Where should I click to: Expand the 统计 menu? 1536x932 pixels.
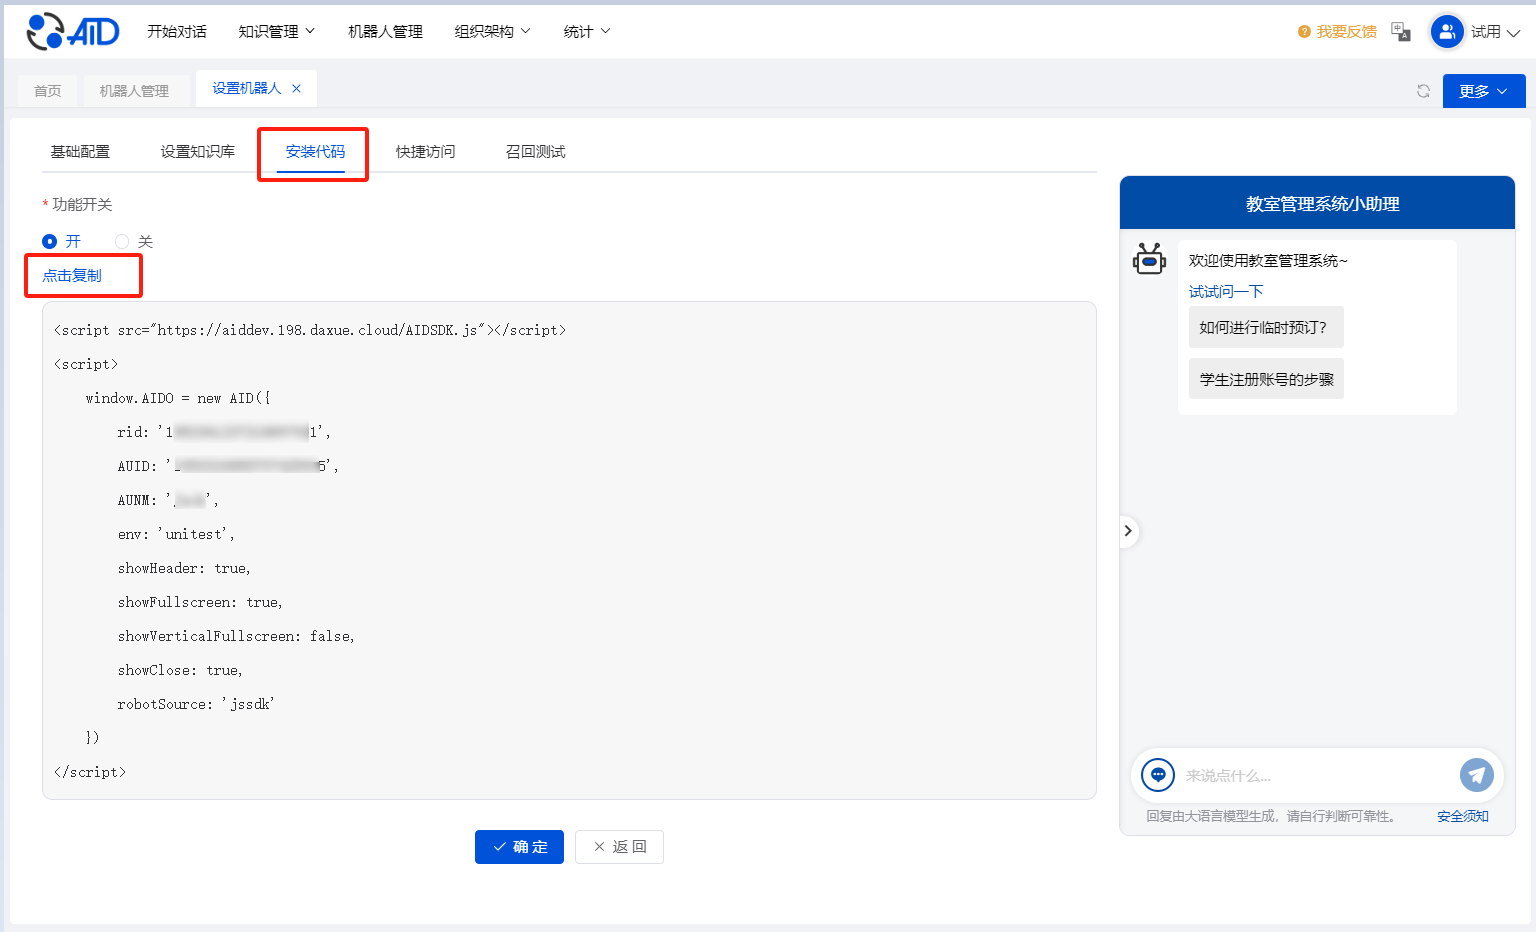(x=587, y=32)
